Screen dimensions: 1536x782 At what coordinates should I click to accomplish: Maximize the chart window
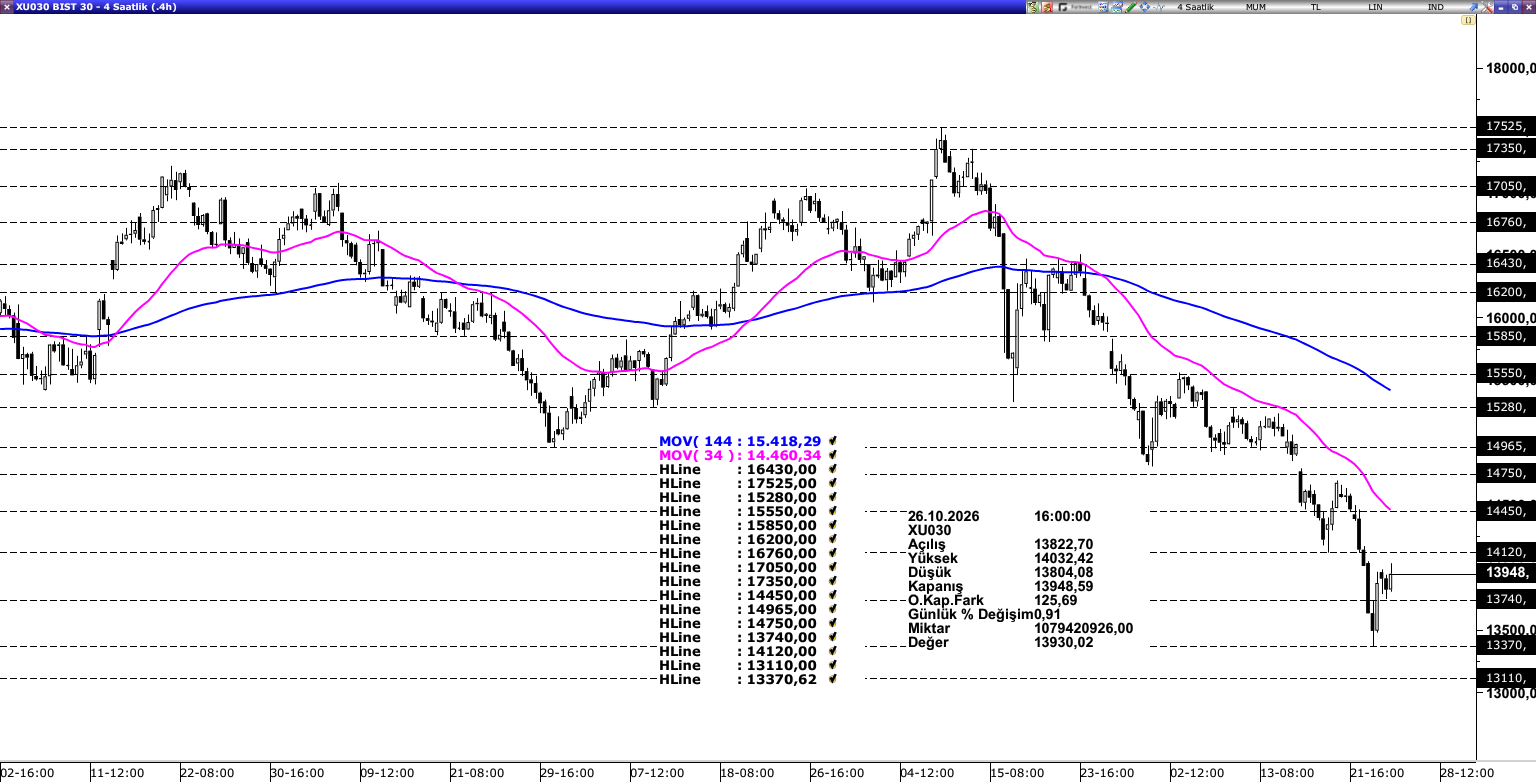point(1514,7)
